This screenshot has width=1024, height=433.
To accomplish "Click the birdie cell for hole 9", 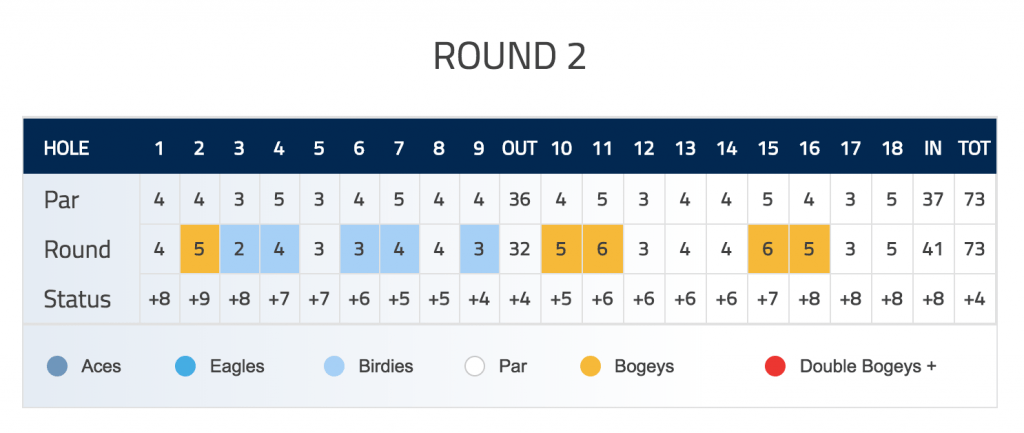I will [479, 249].
